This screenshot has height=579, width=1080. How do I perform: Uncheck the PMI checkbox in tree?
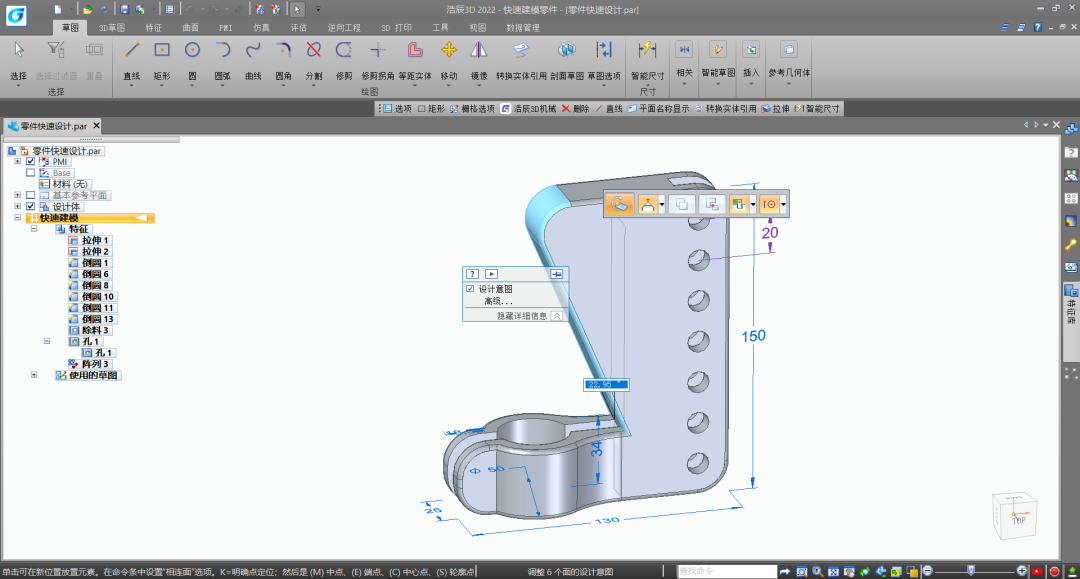click(x=31, y=161)
